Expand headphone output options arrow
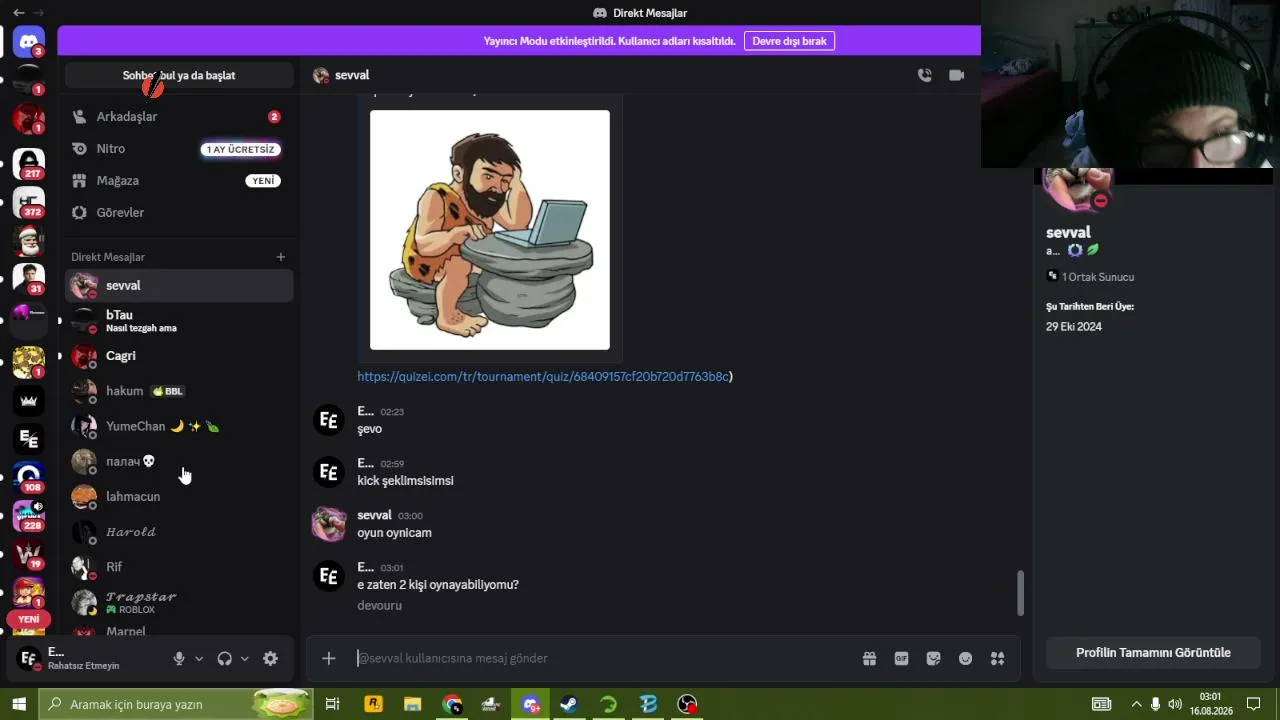The width and height of the screenshot is (1280, 720). tap(244, 658)
